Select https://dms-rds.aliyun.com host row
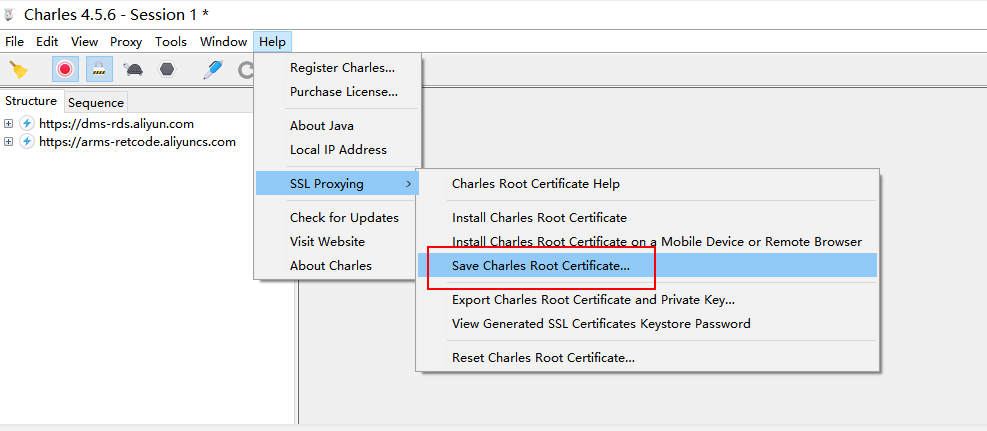 (x=116, y=123)
